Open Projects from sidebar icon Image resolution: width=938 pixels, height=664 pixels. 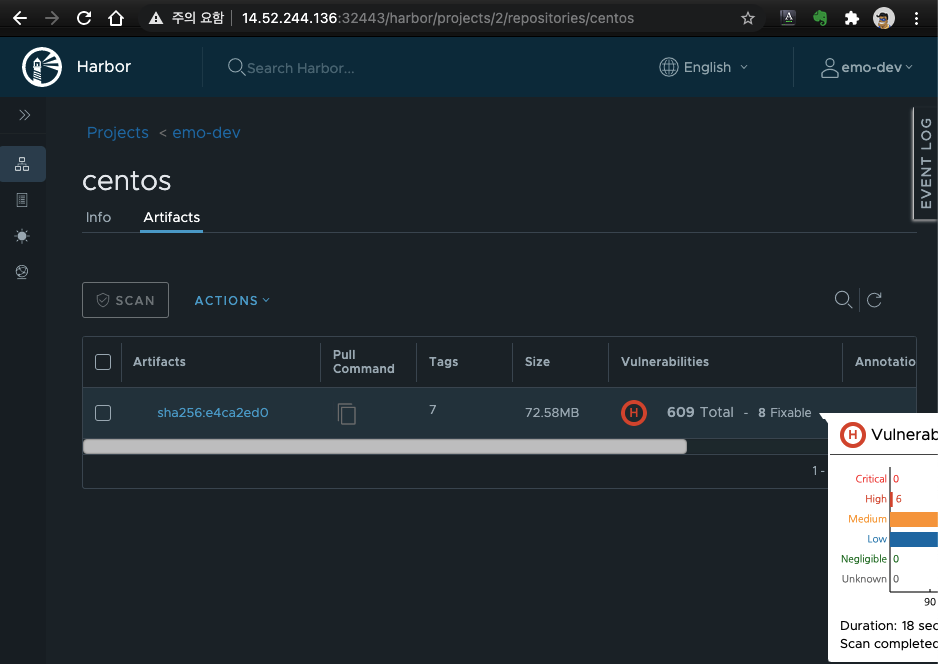click(x=22, y=164)
